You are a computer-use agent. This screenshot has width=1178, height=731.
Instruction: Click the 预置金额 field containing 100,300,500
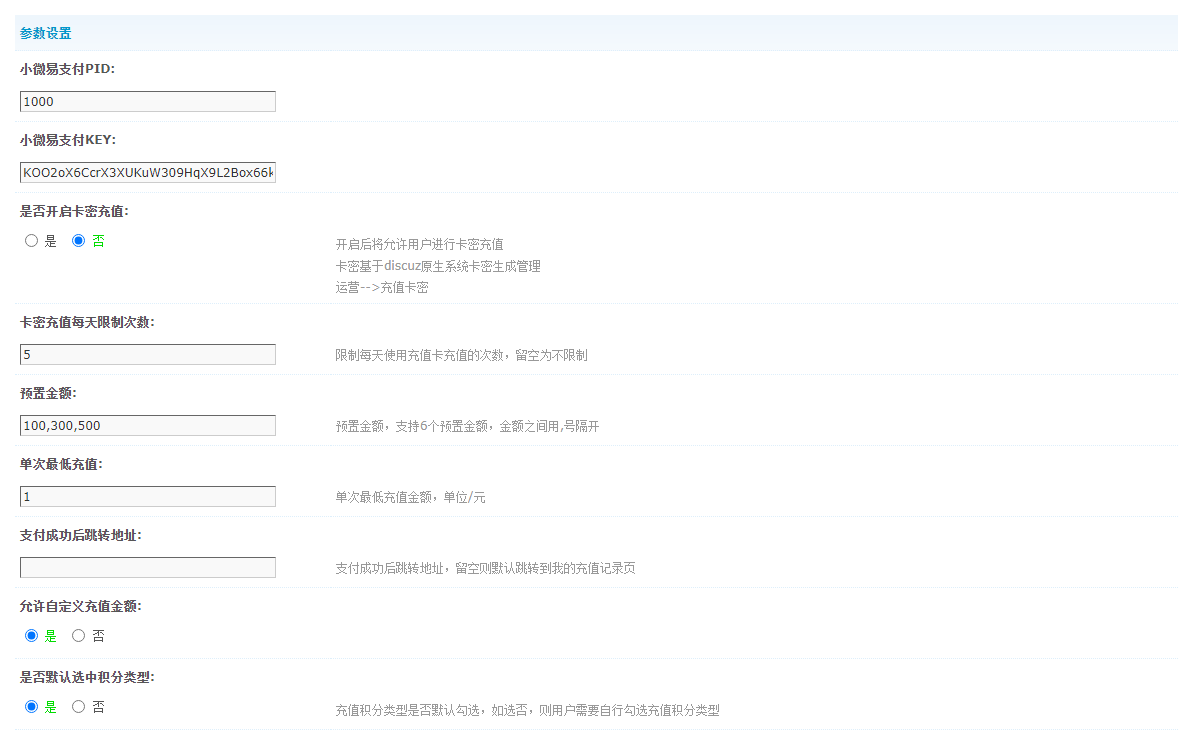pyautogui.click(x=147, y=426)
